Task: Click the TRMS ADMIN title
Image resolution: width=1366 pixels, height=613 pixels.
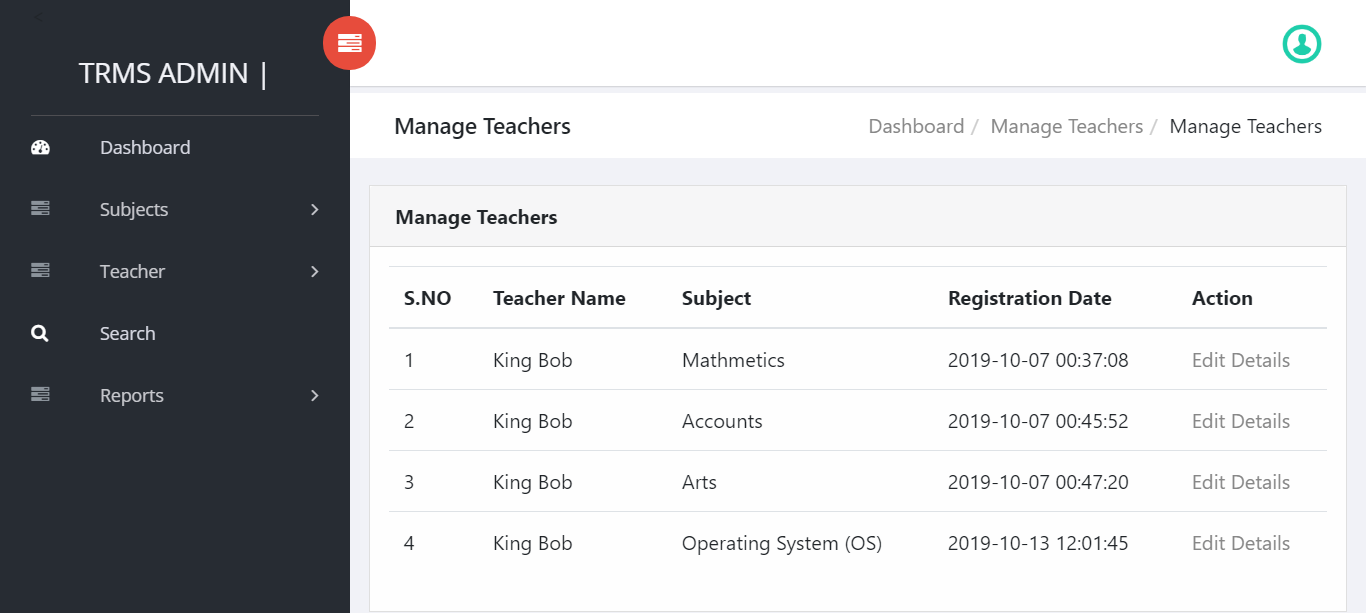Action: (x=163, y=73)
